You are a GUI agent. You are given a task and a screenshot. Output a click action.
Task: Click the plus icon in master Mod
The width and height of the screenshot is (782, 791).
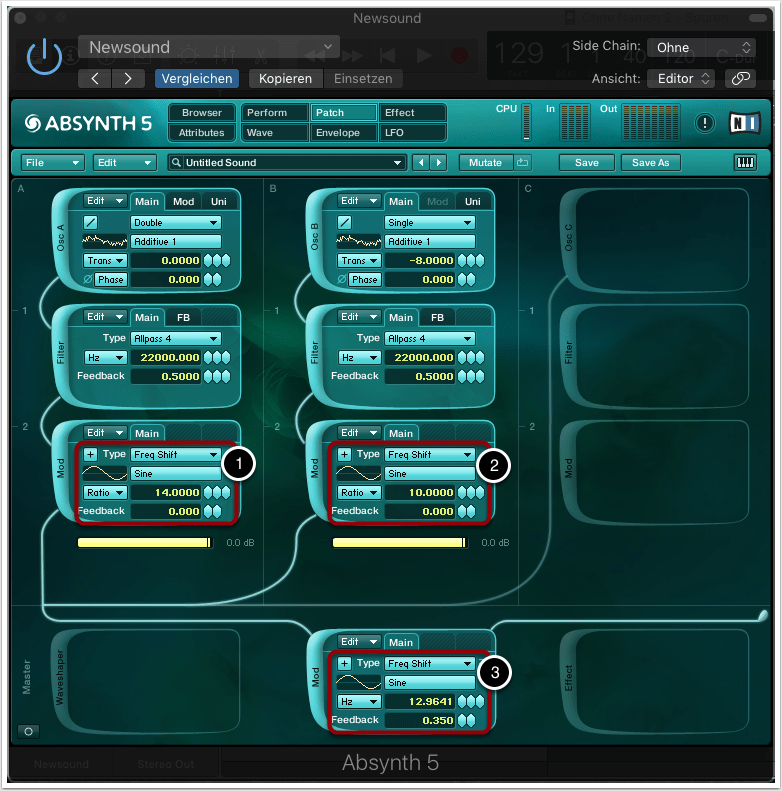pos(344,663)
